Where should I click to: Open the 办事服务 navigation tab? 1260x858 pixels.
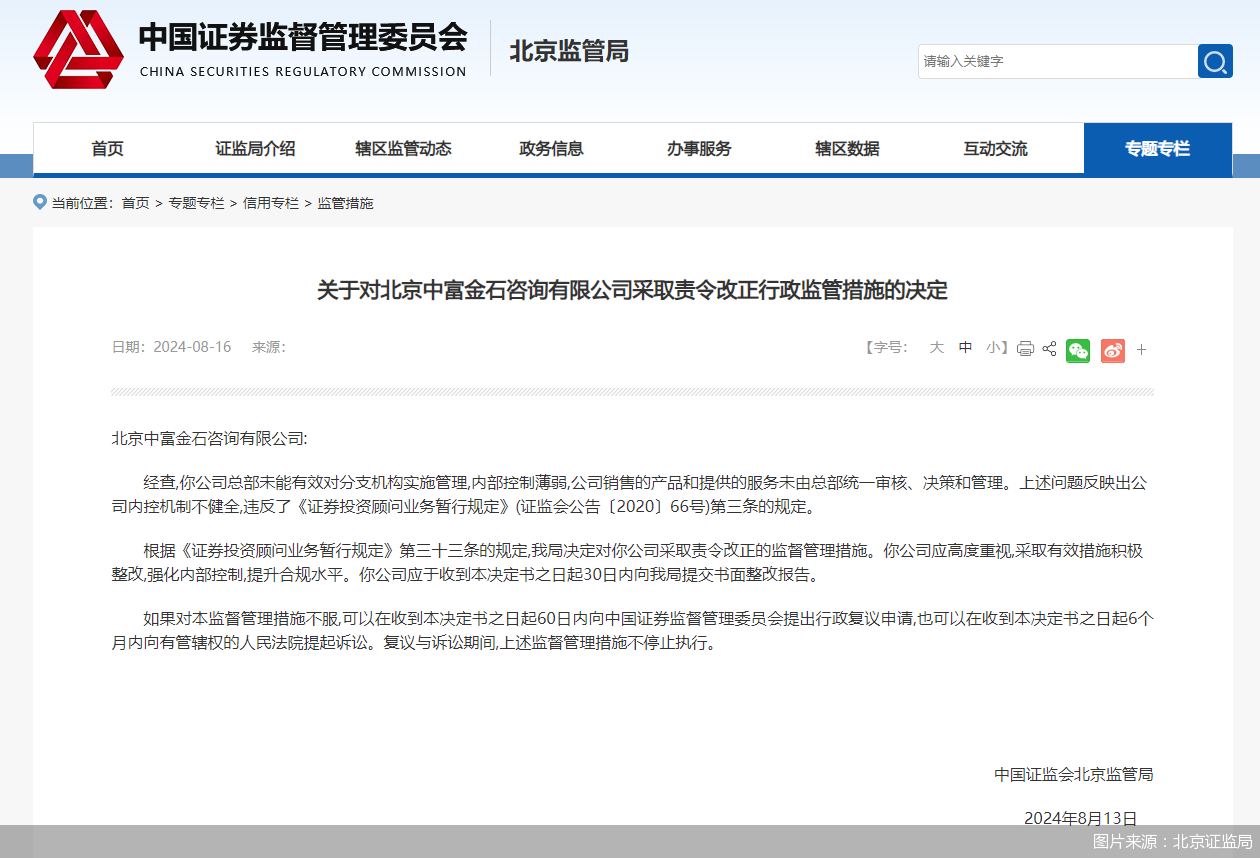coord(699,148)
